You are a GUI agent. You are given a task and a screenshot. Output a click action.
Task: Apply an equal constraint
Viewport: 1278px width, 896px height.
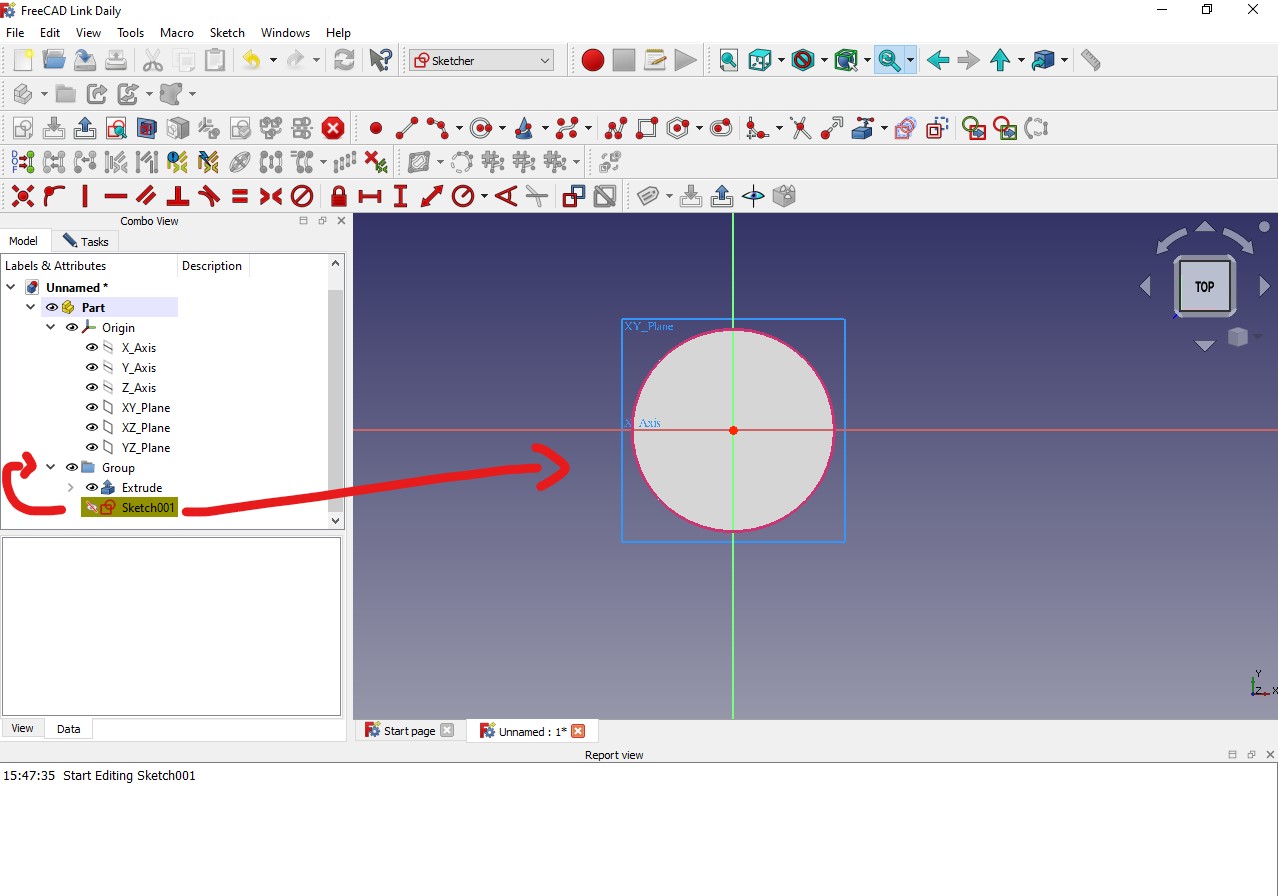(x=239, y=196)
